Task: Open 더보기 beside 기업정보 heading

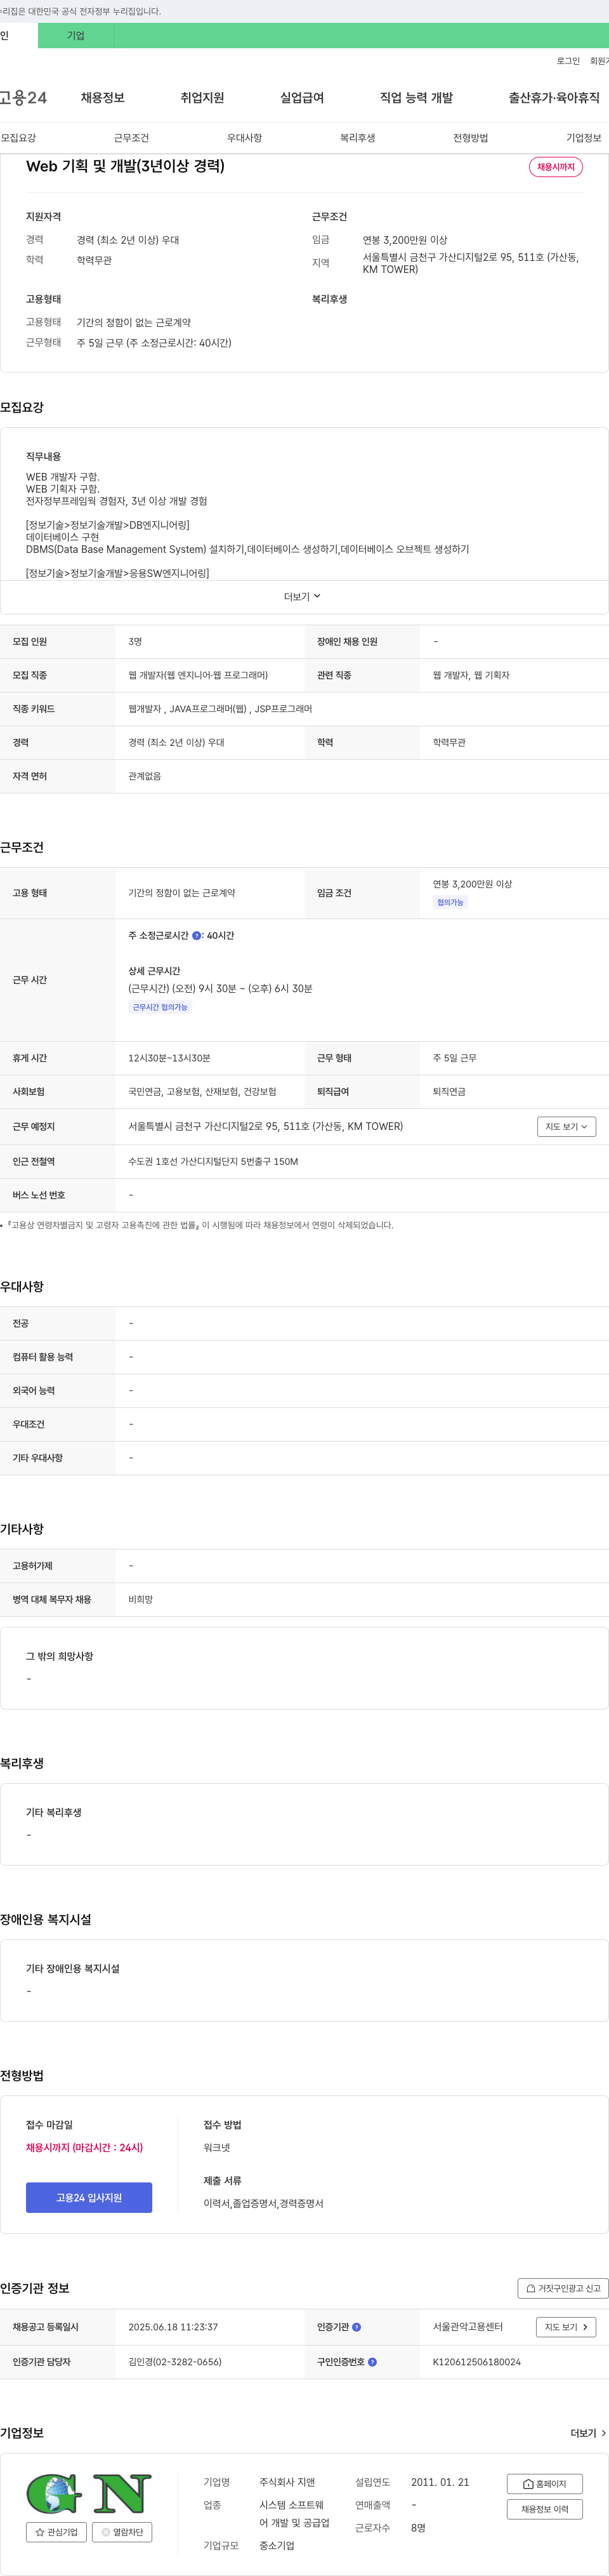Action: (x=588, y=2433)
